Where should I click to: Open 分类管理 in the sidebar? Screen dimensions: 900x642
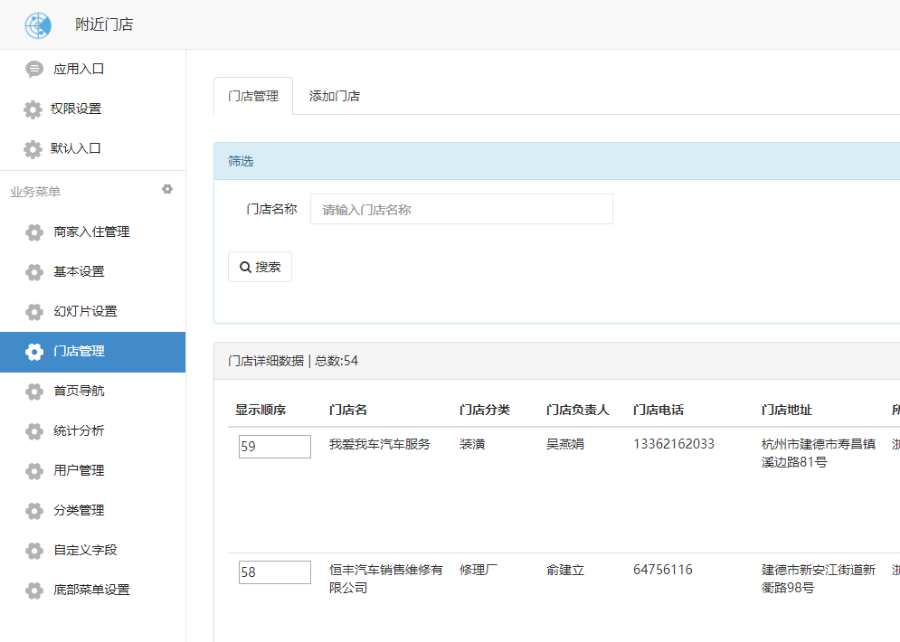click(x=78, y=510)
